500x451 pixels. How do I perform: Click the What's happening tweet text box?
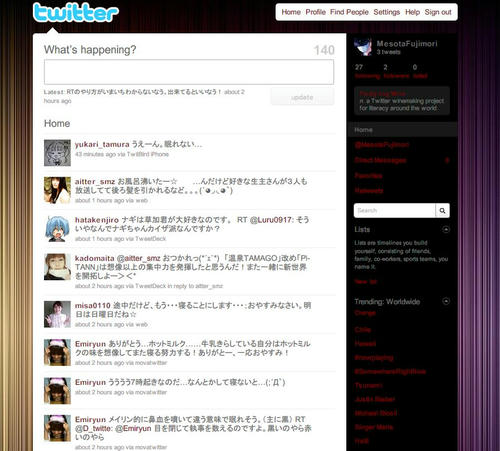point(189,72)
